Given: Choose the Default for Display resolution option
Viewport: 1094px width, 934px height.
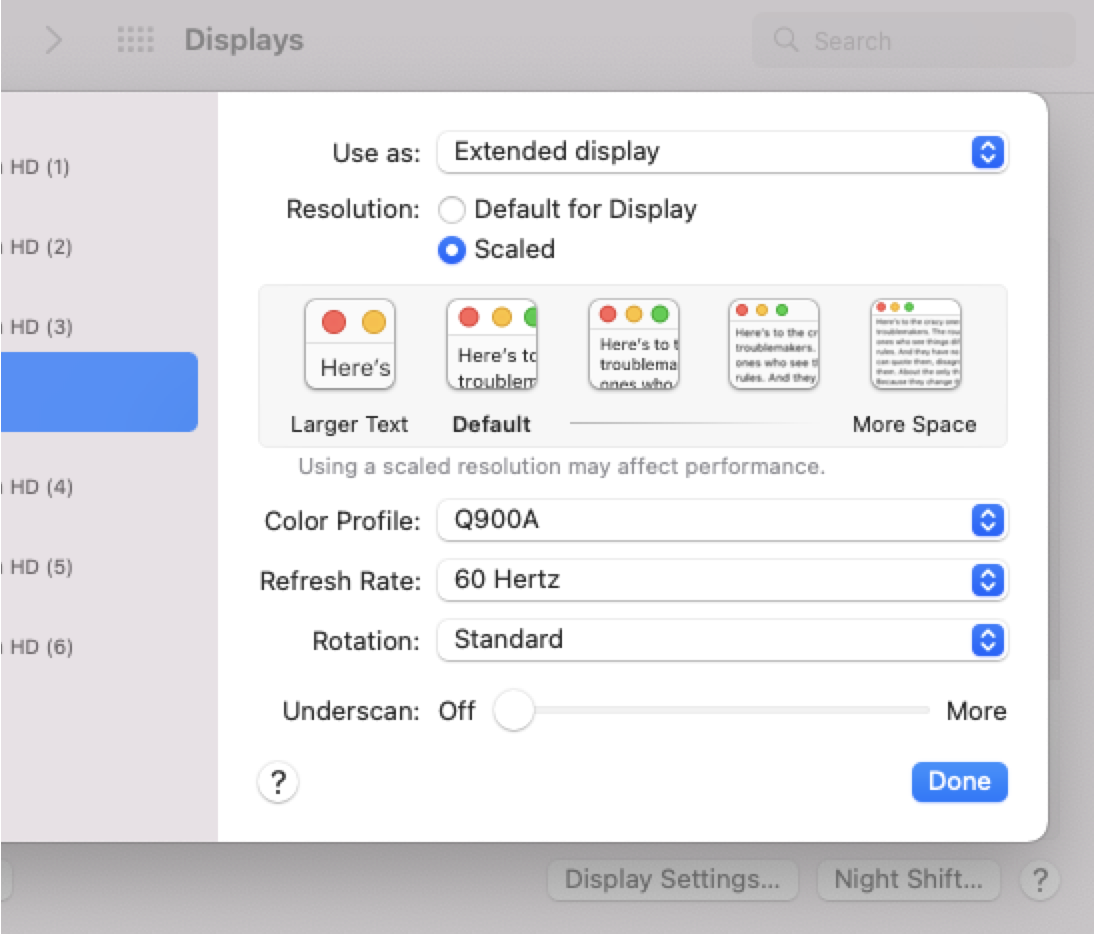Looking at the screenshot, I should (x=452, y=210).
